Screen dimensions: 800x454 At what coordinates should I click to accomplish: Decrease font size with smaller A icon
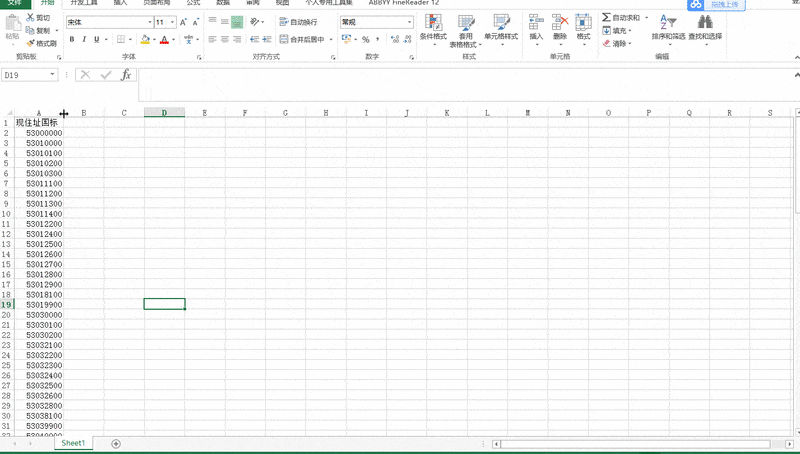[x=195, y=22]
